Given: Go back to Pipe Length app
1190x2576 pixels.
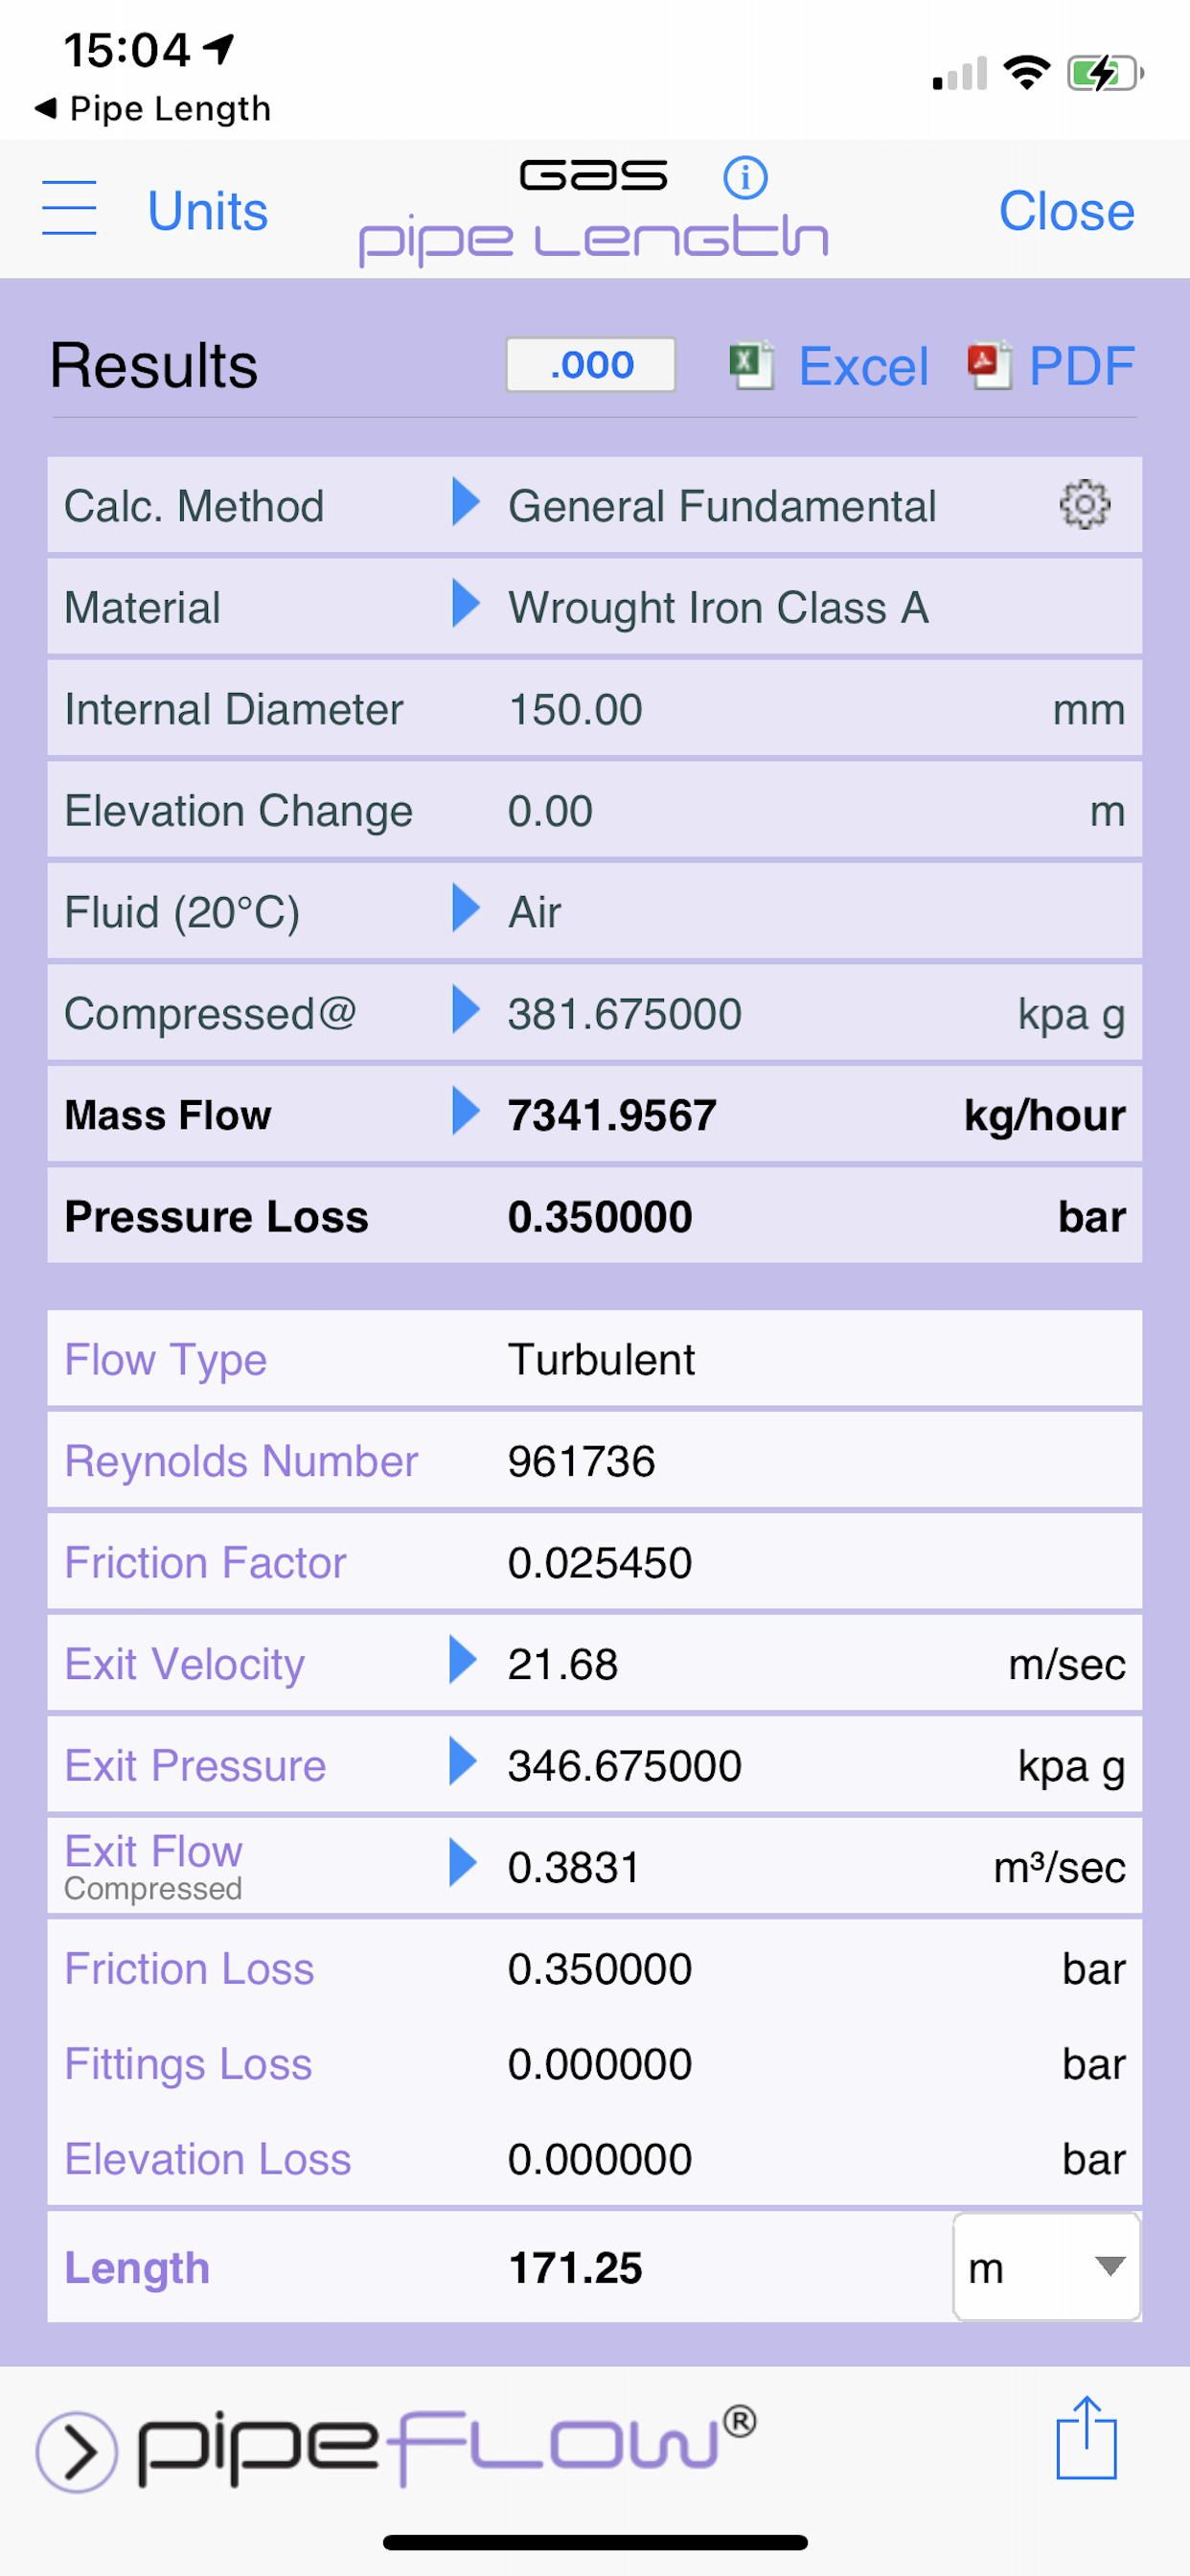Looking at the screenshot, I should tap(152, 108).
